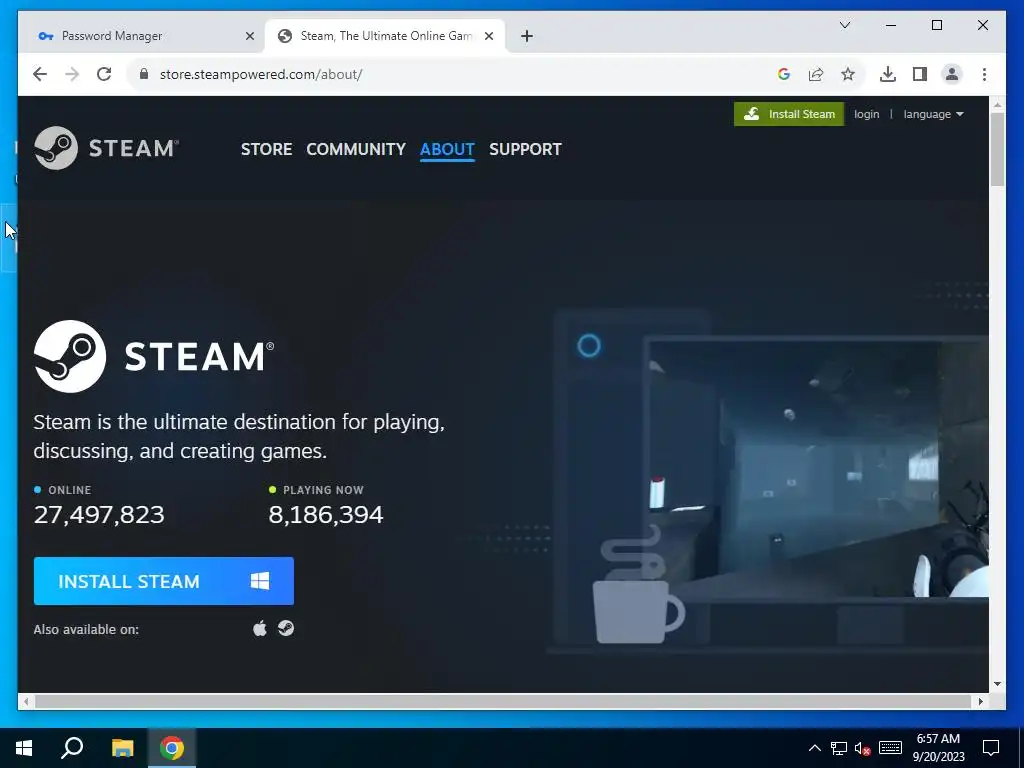Click the ONLINE label
The width and height of the screenshot is (1024, 768).
pyautogui.click(x=70, y=490)
